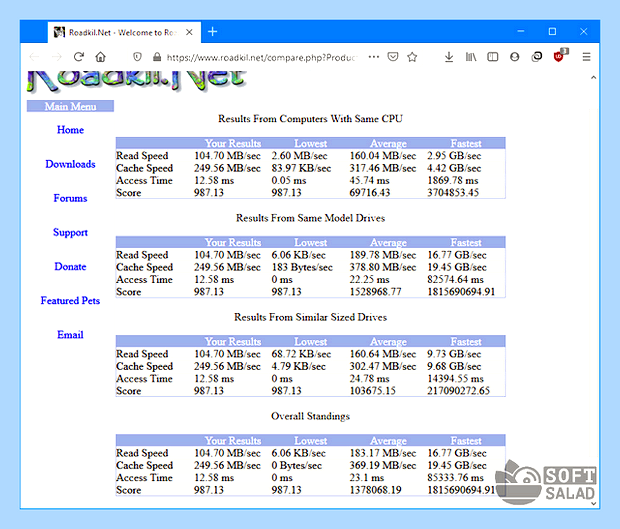Reload the page with the refresh icon
This screenshot has width=620, height=529.
(x=79, y=57)
